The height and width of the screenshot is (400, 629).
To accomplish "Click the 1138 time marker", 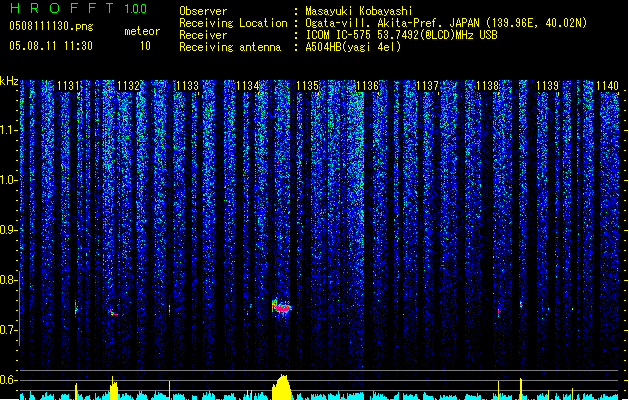I will pyautogui.click(x=487, y=85).
